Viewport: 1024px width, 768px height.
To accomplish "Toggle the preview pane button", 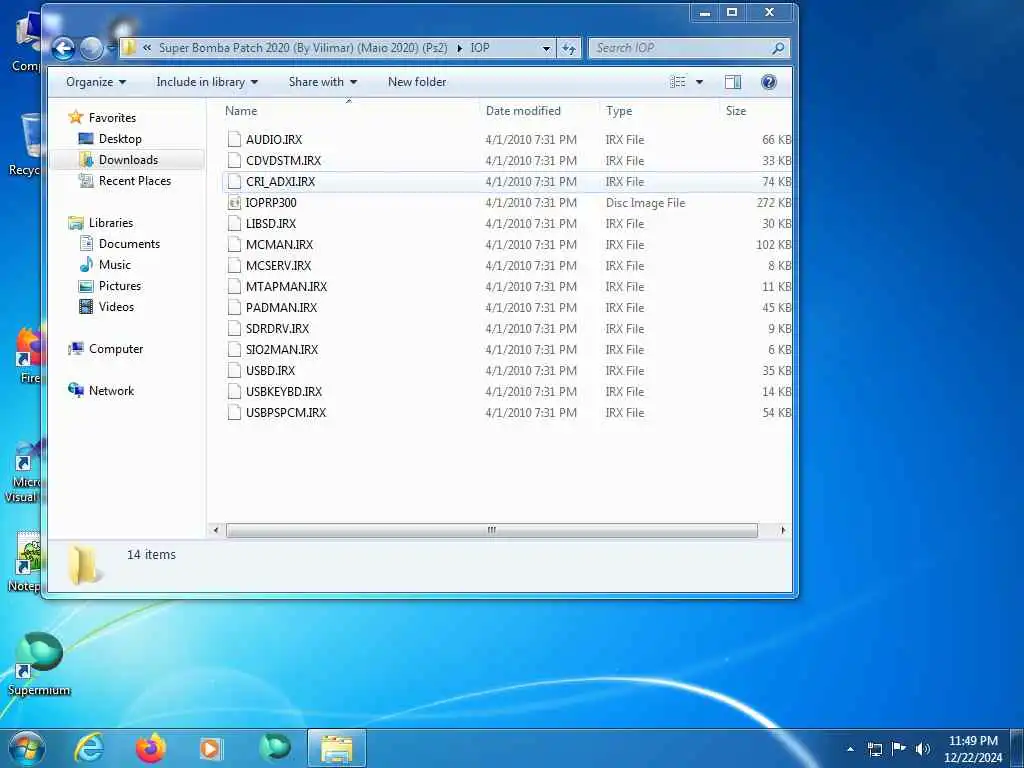I will coord(733,82).
